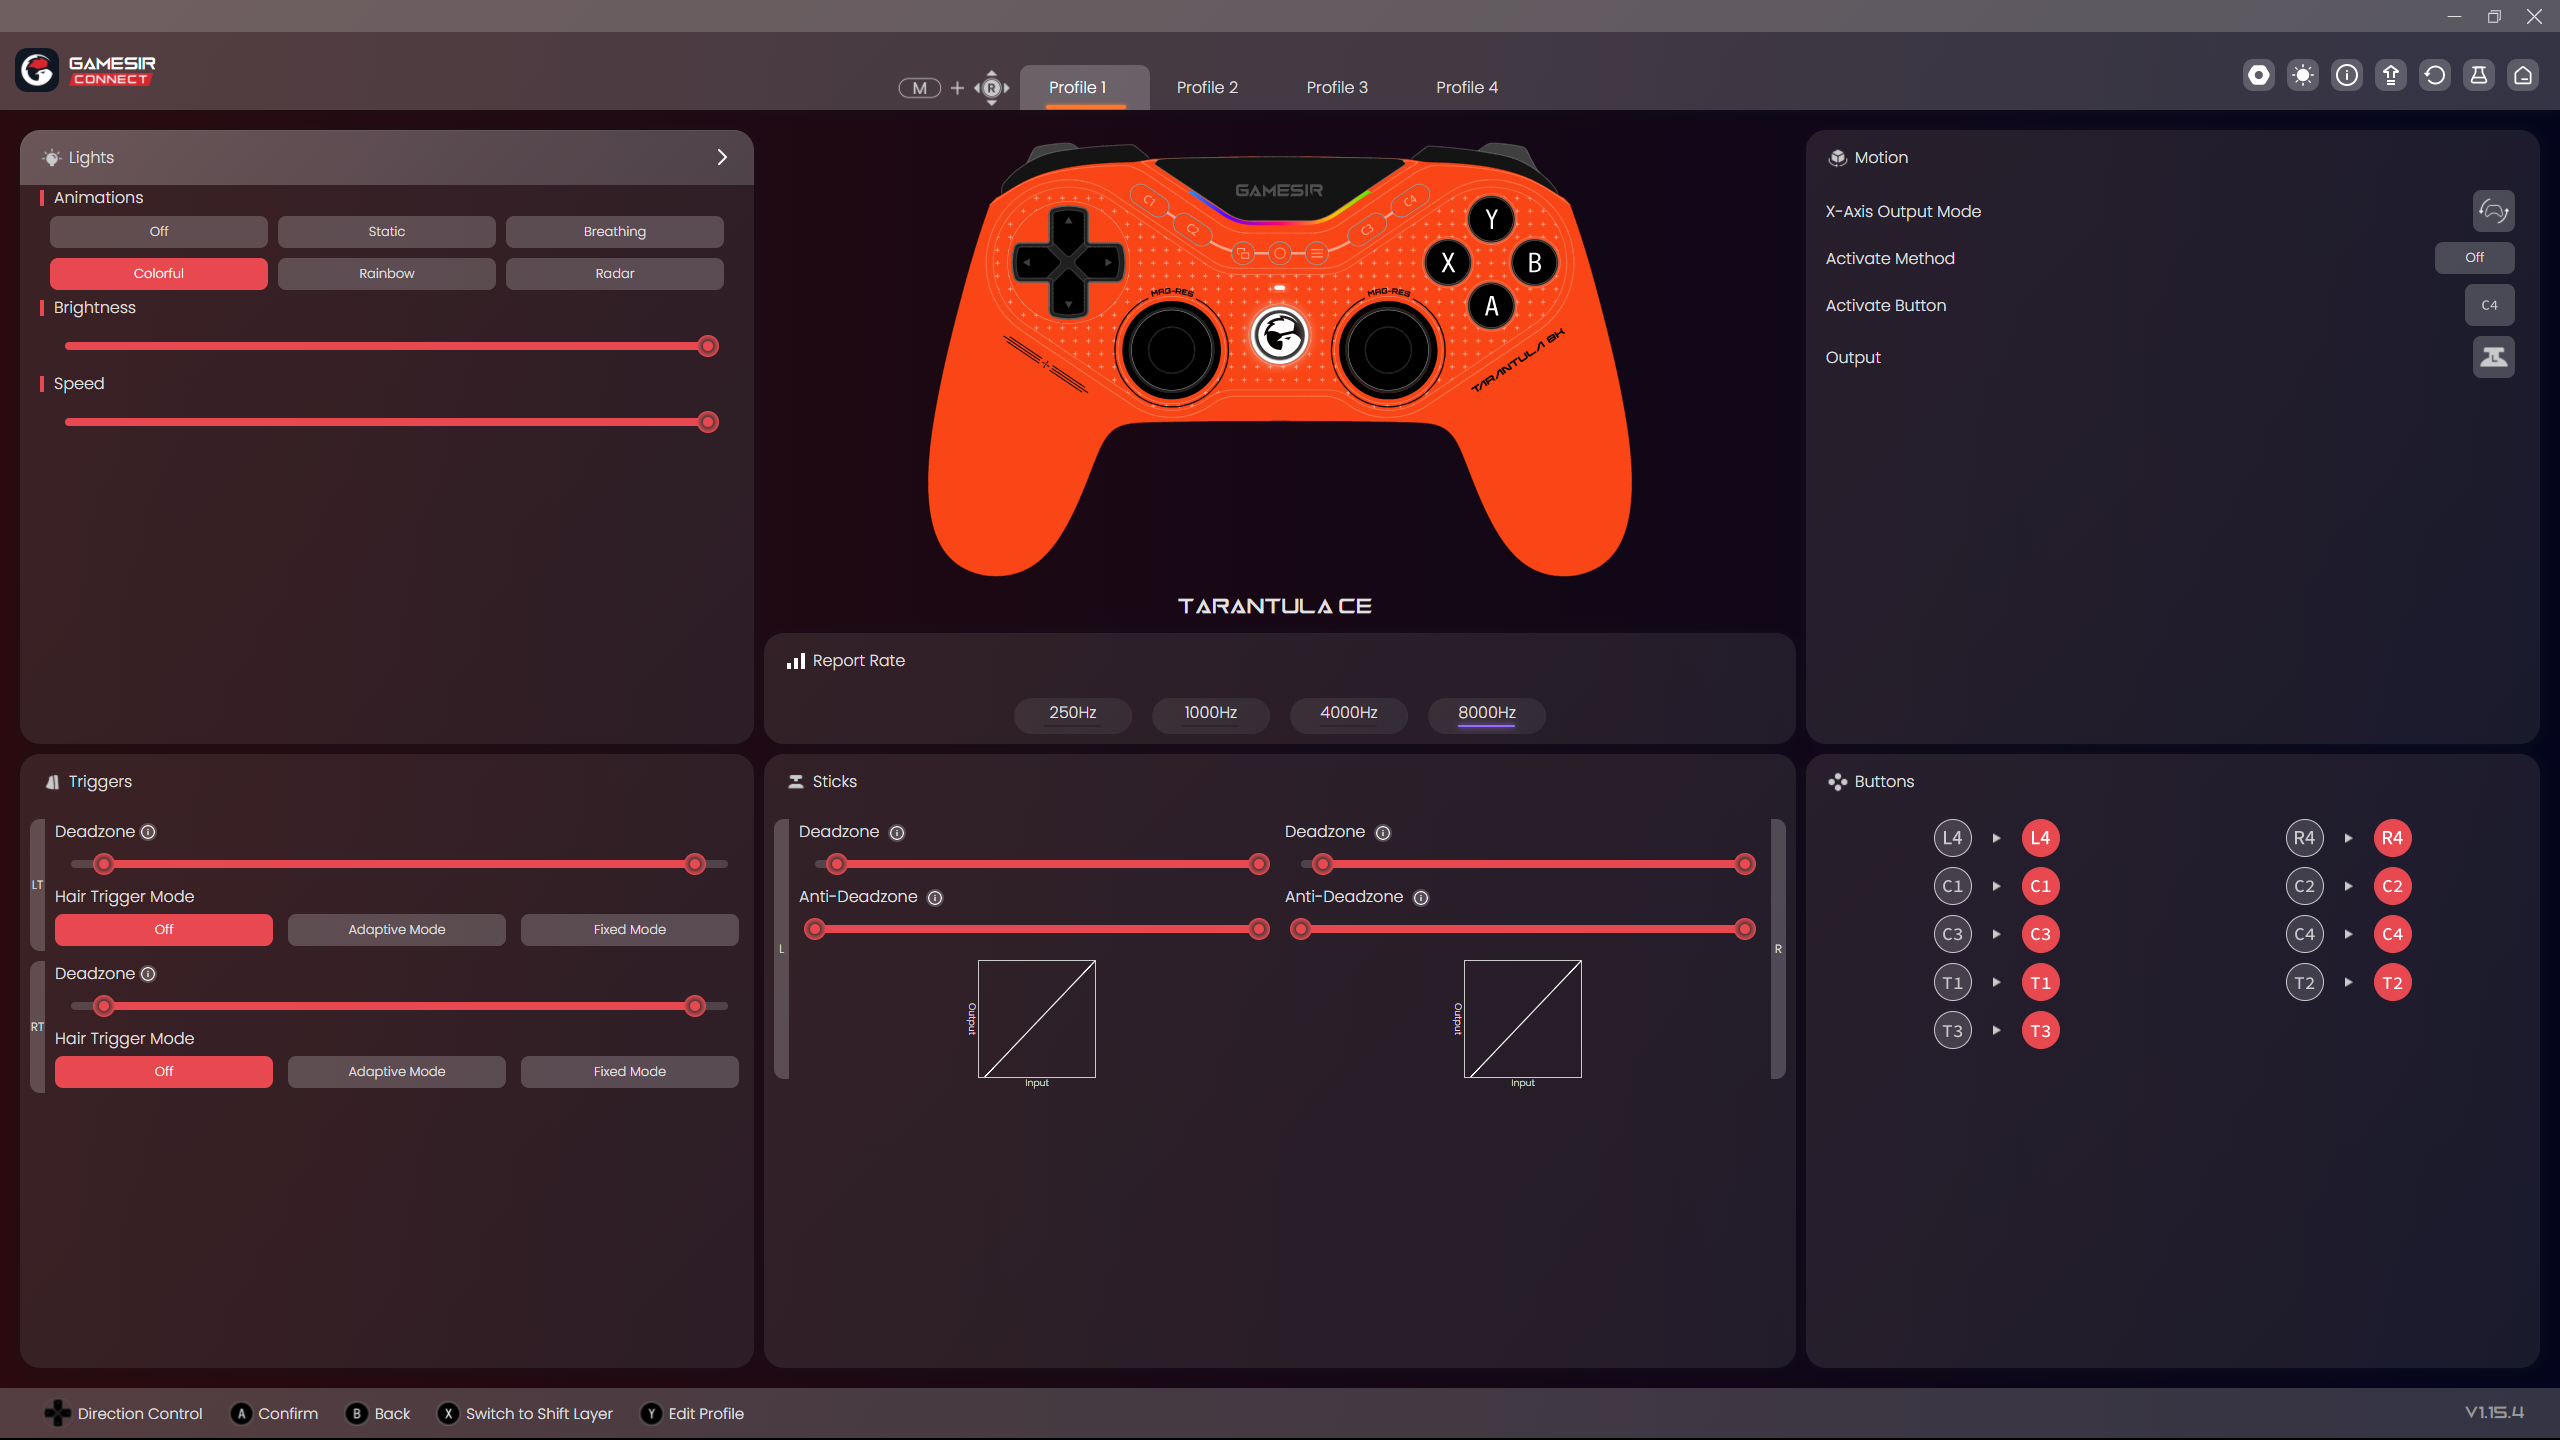Click the right stick response curve graph

pyautogui.click(x=1523, y=1019)
